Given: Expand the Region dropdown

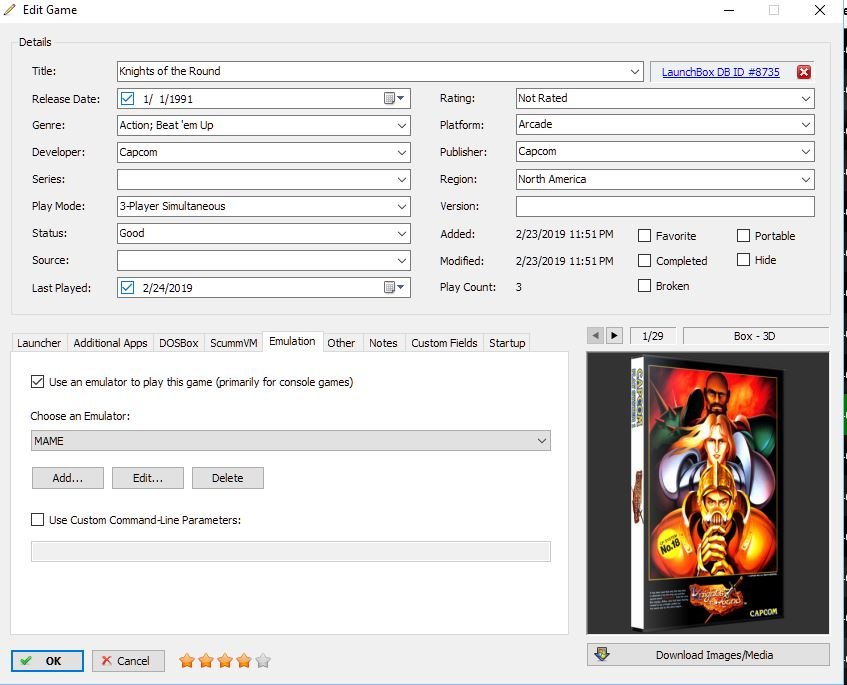Looking at the screenshot, I should tap(806, 179).
